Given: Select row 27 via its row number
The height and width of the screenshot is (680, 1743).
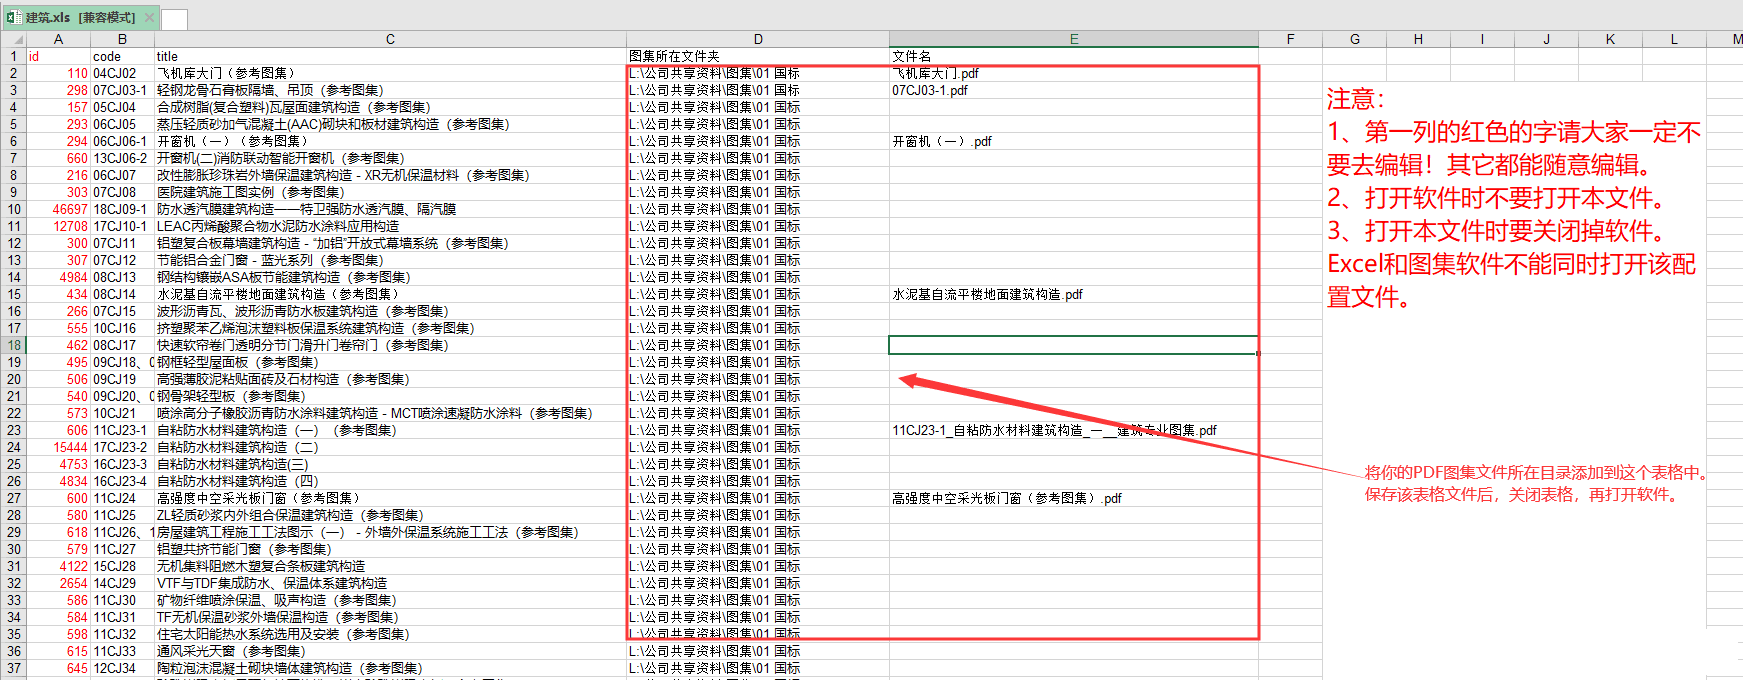Looking at the screenshot, I should 14,498.
